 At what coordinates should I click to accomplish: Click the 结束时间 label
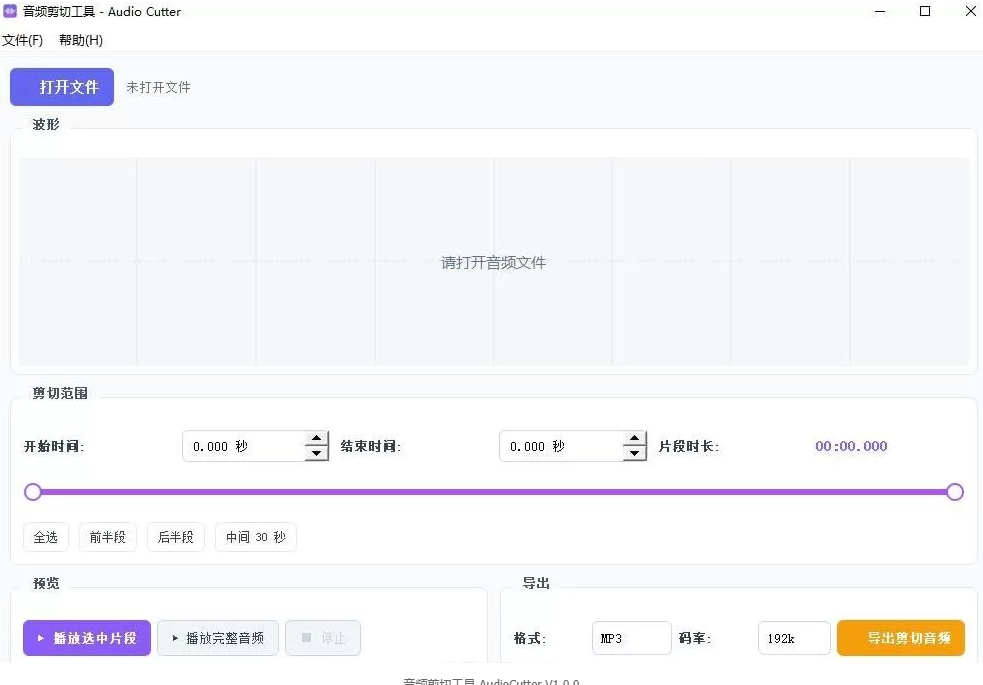tap(371, 446)
